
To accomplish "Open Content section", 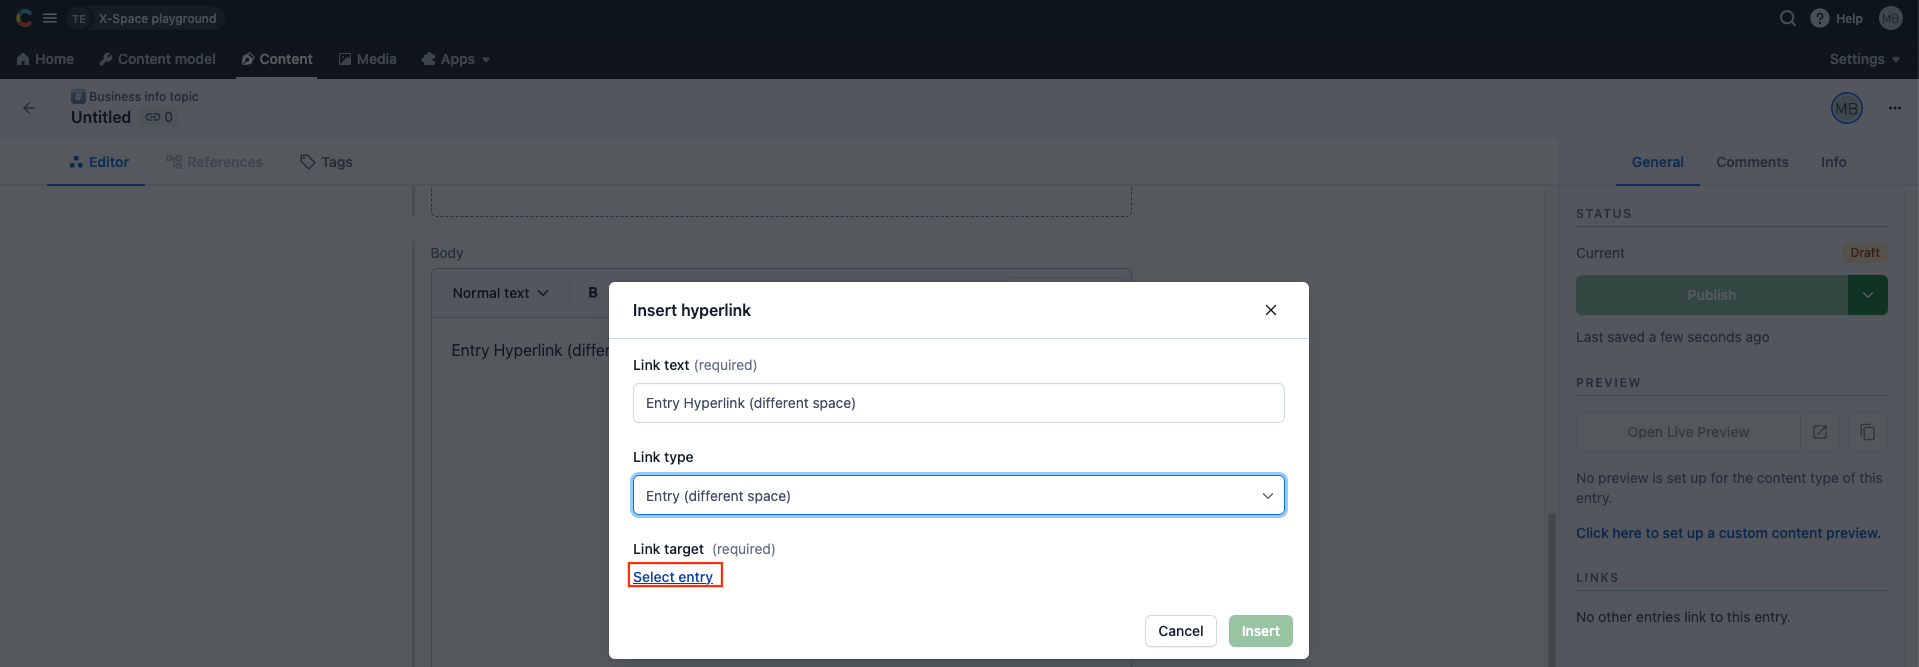I will click(277, 59).
